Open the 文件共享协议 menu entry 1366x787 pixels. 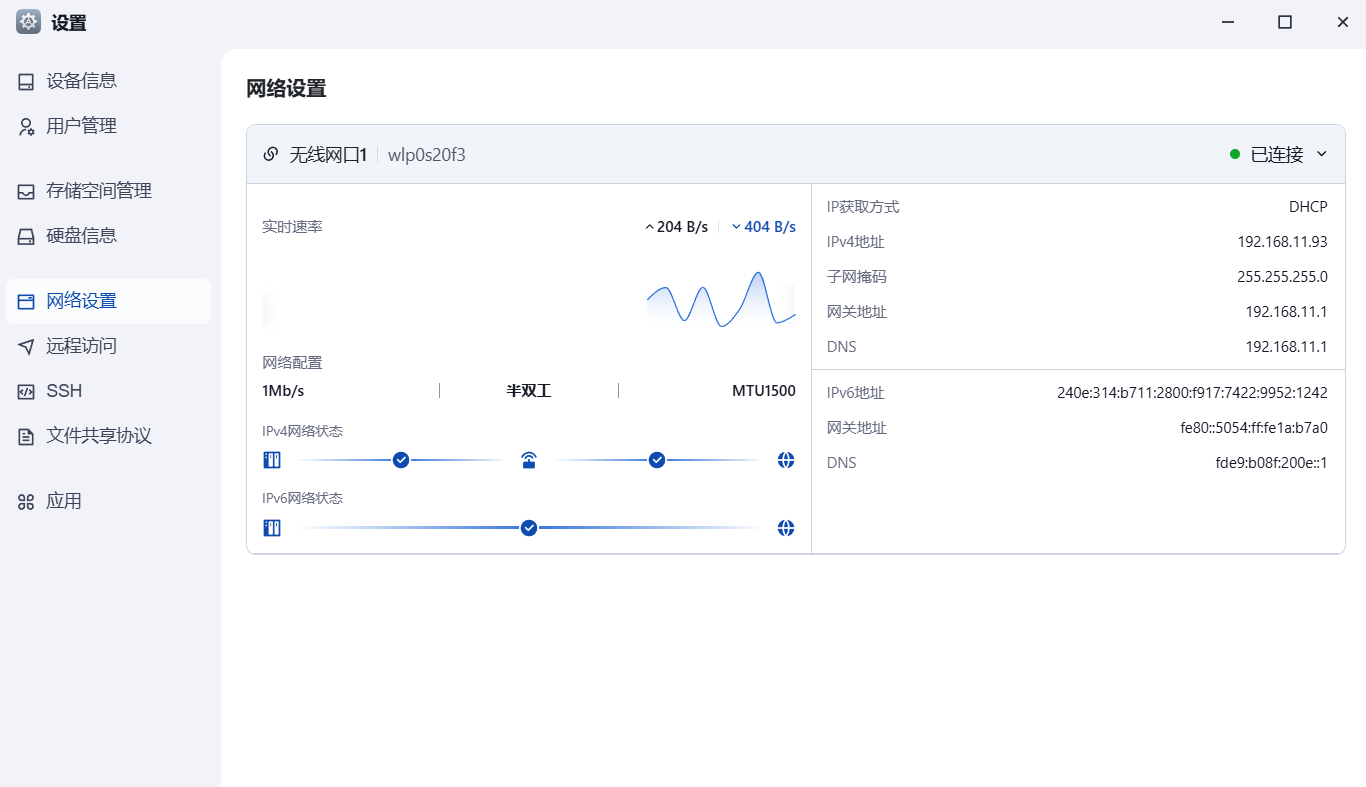(98, 436)
